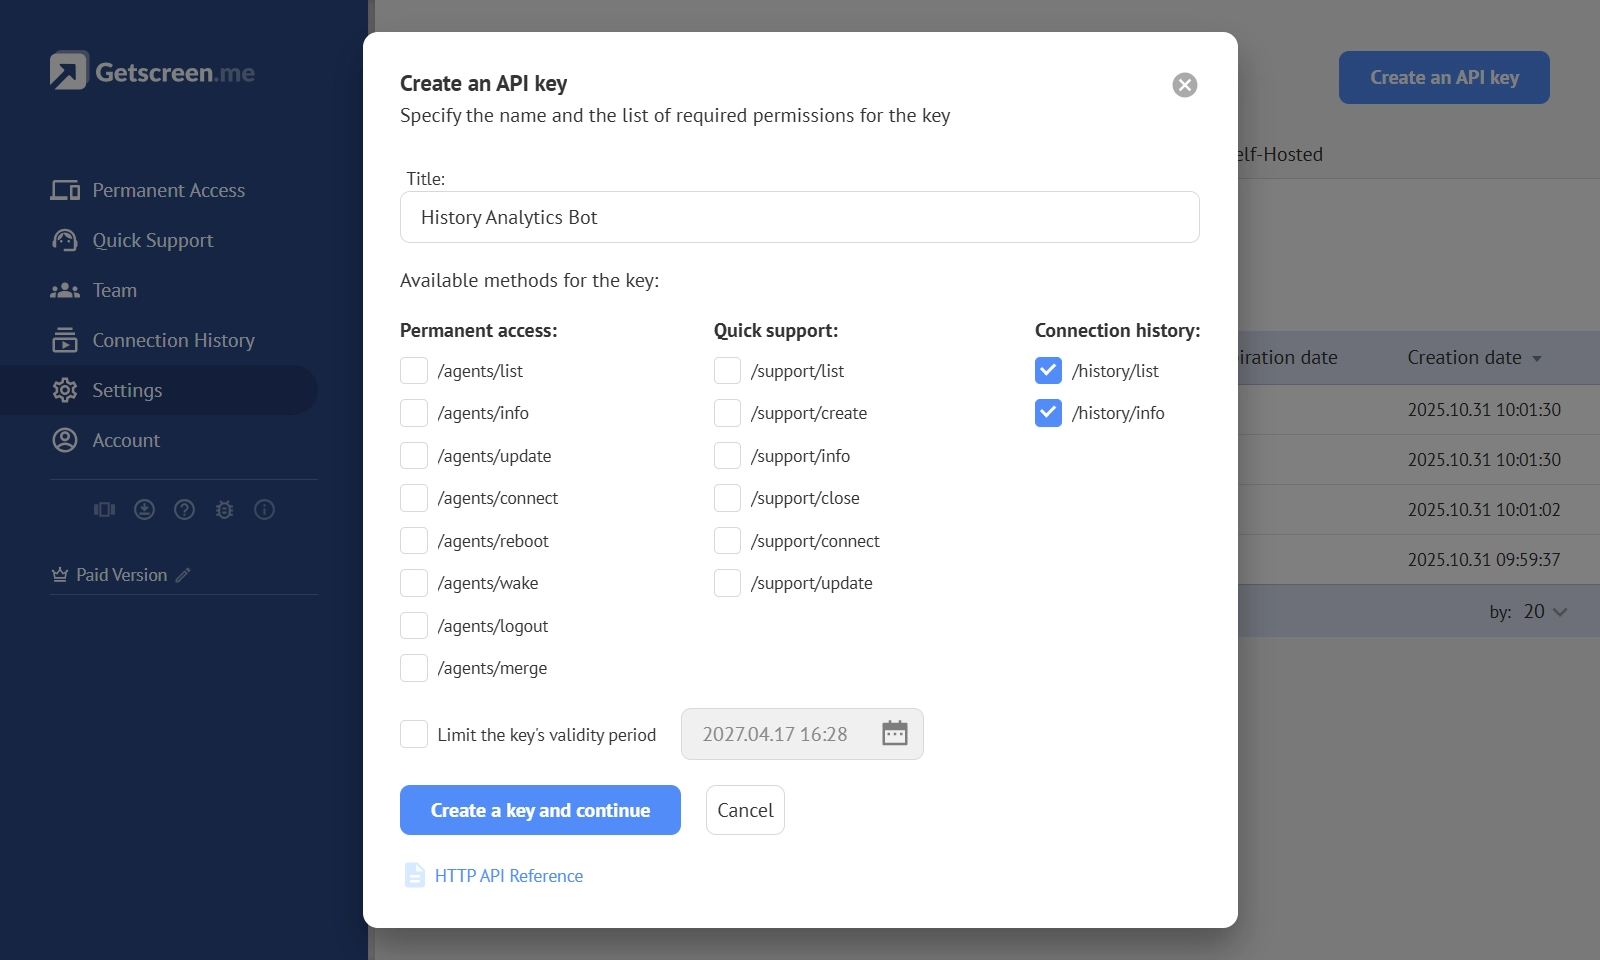
Task: Click the Title input field
Action: coord(799,217)
